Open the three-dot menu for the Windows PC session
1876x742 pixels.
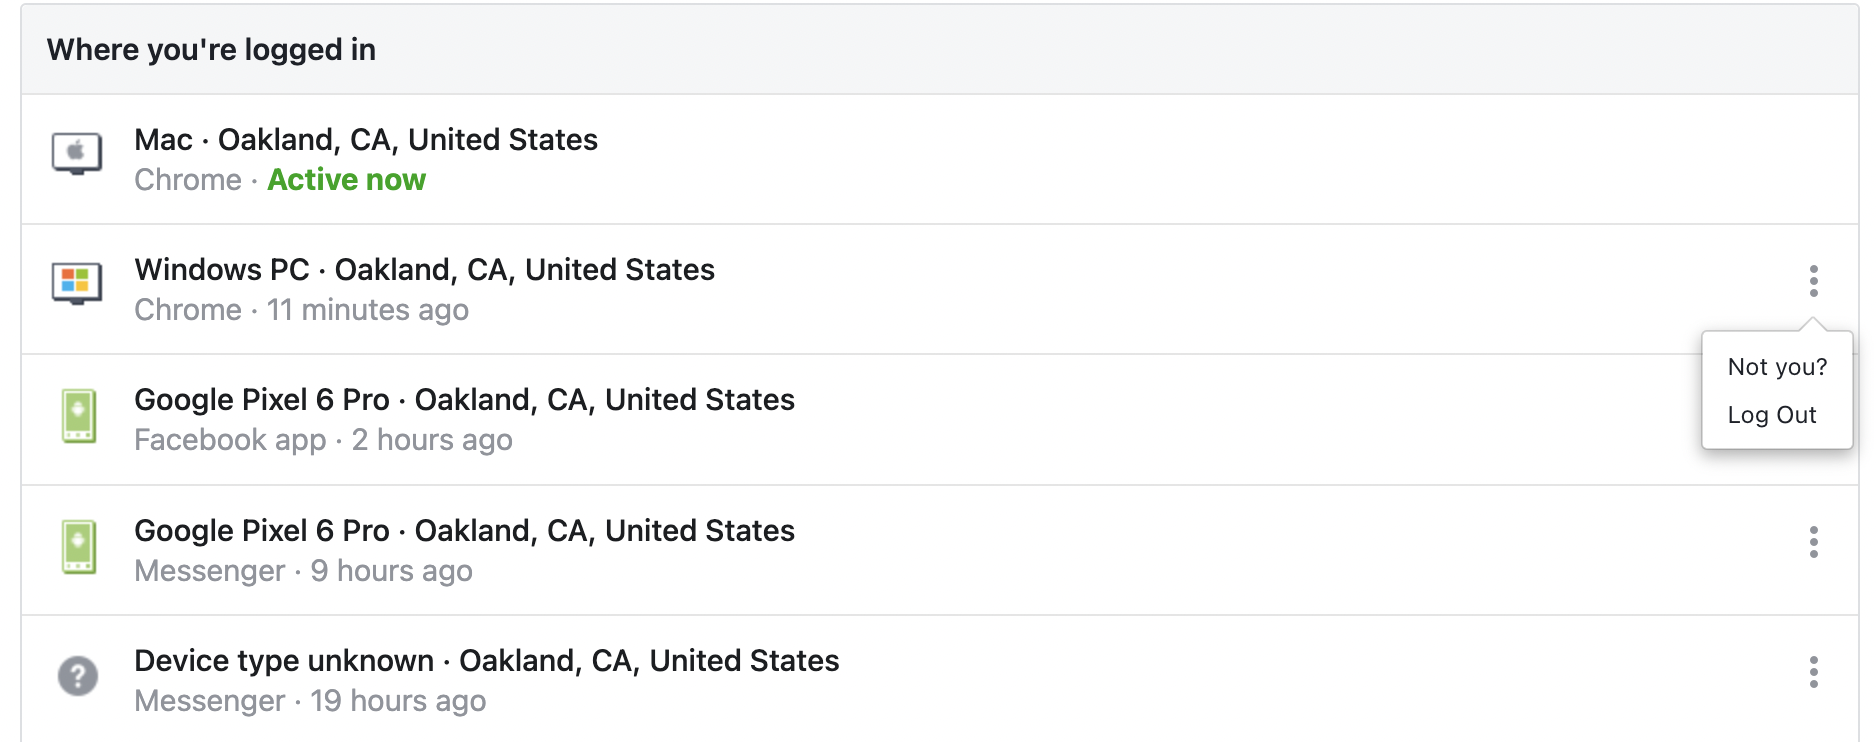coord(1813,281)
